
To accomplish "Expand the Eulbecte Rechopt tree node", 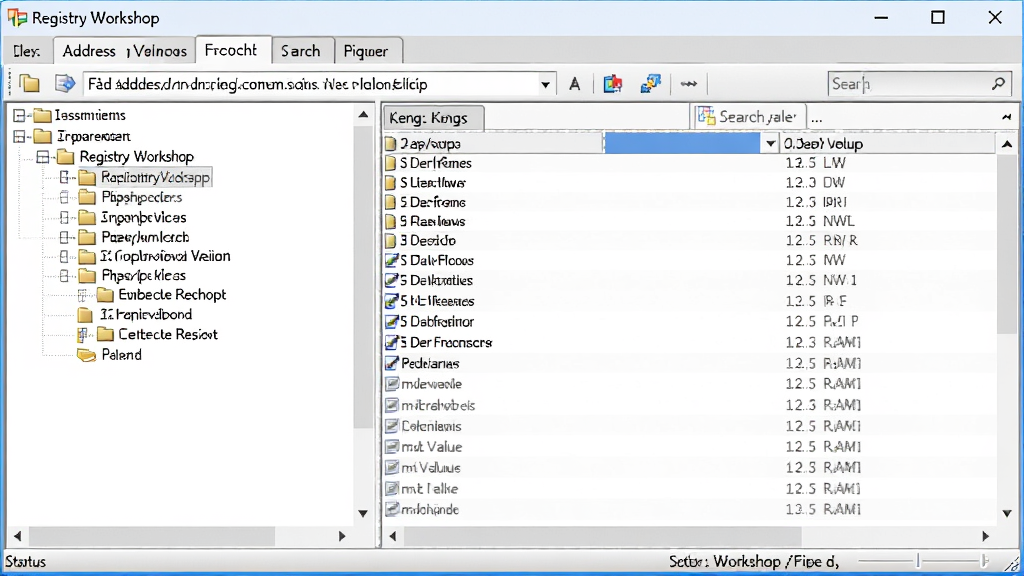I will click(82, 295).
